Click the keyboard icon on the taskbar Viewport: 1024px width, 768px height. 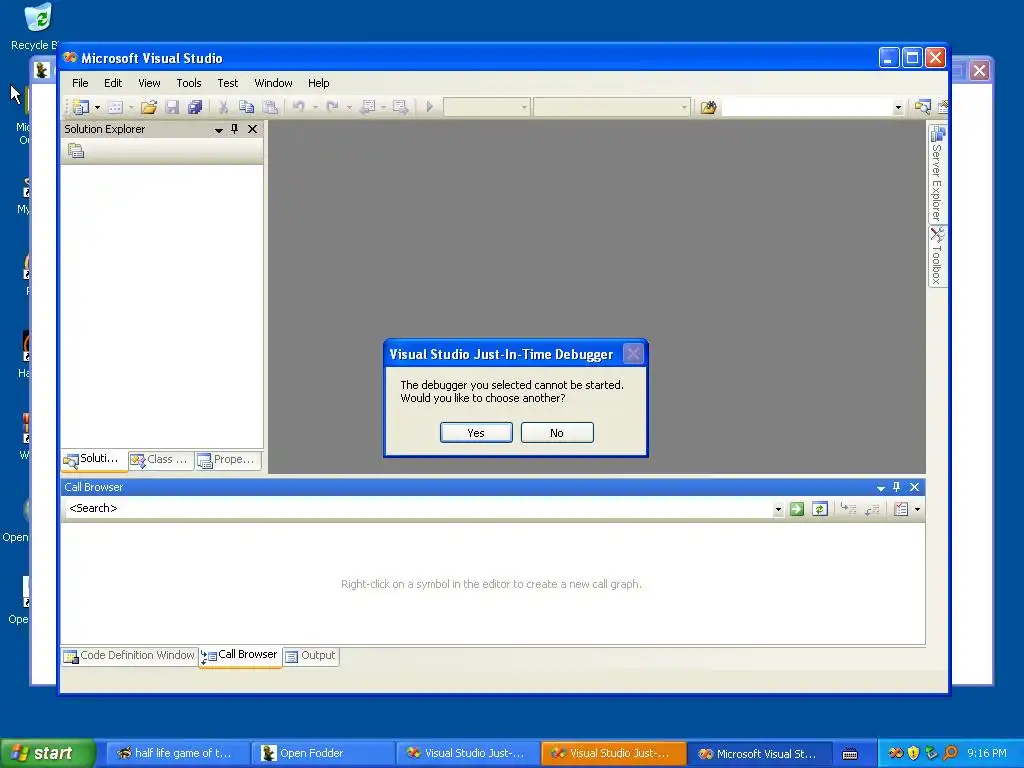pos(850,754)
